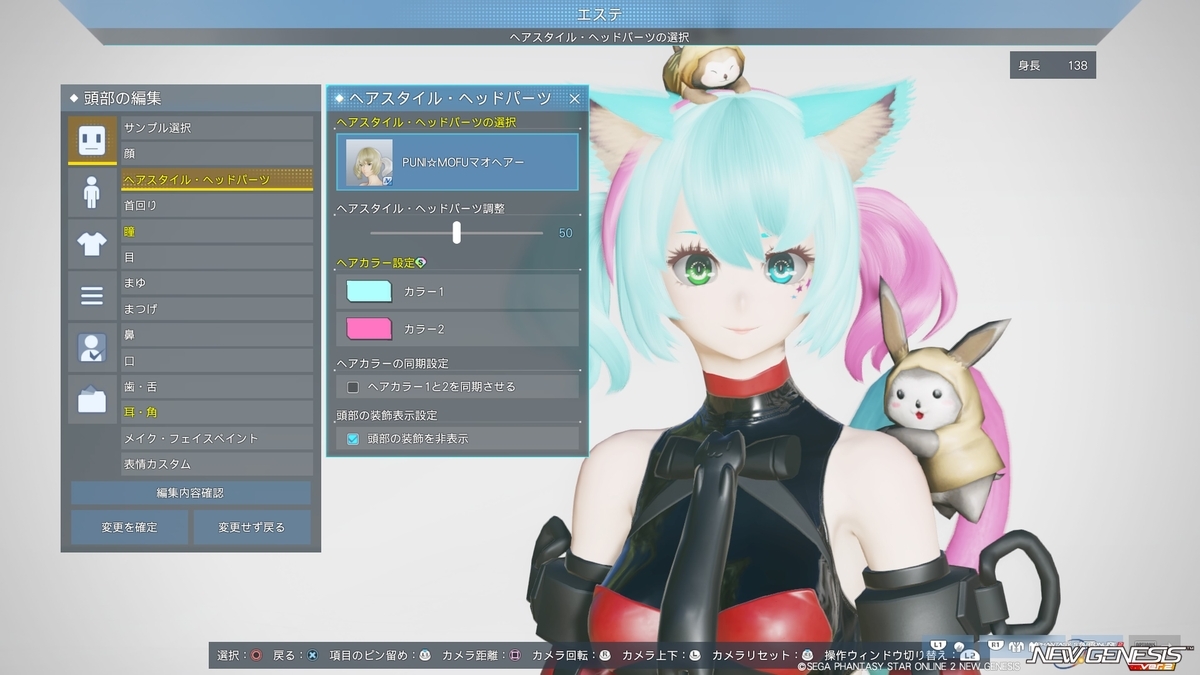Click the カメラ上下 stick icon
Screen dimensions: 1200x675
pyautogui.click(x=695, y=656)
